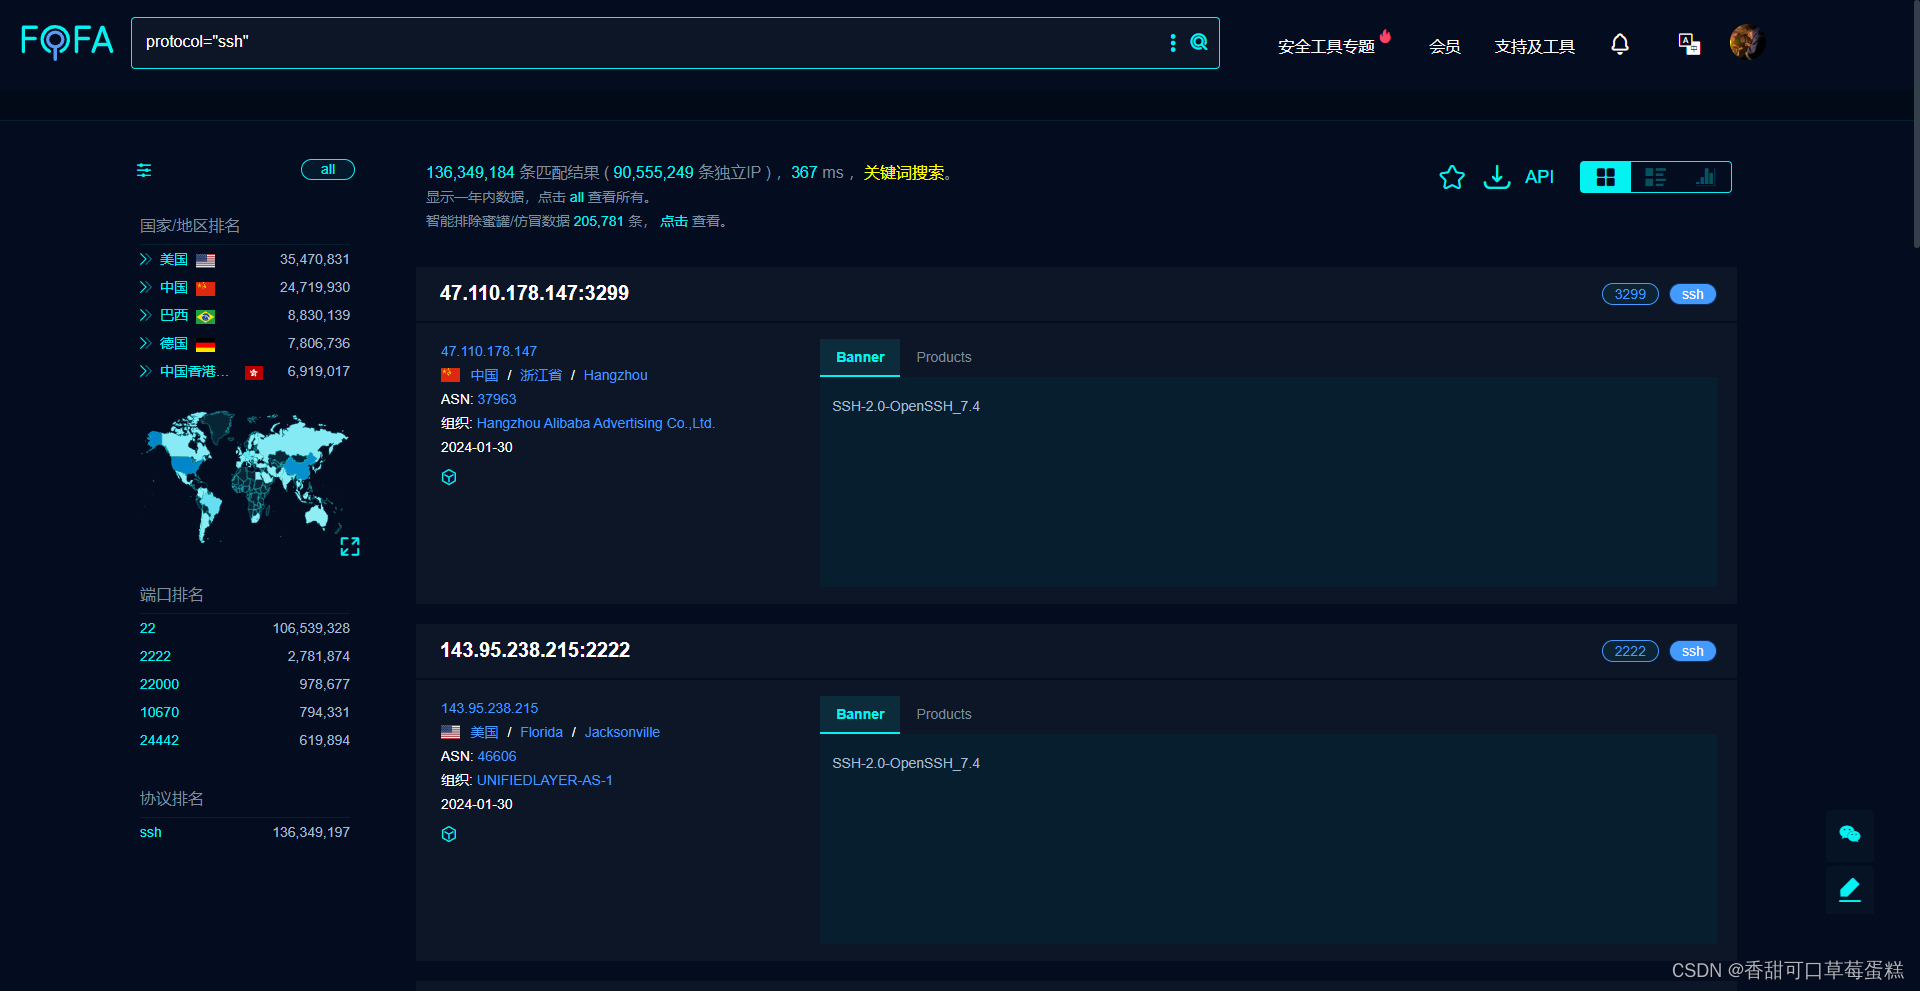Image resolution: width=1920 pixels, height=991 pixels.
Task: Open 支持及工具 menu
Action: pos(1535,46)
